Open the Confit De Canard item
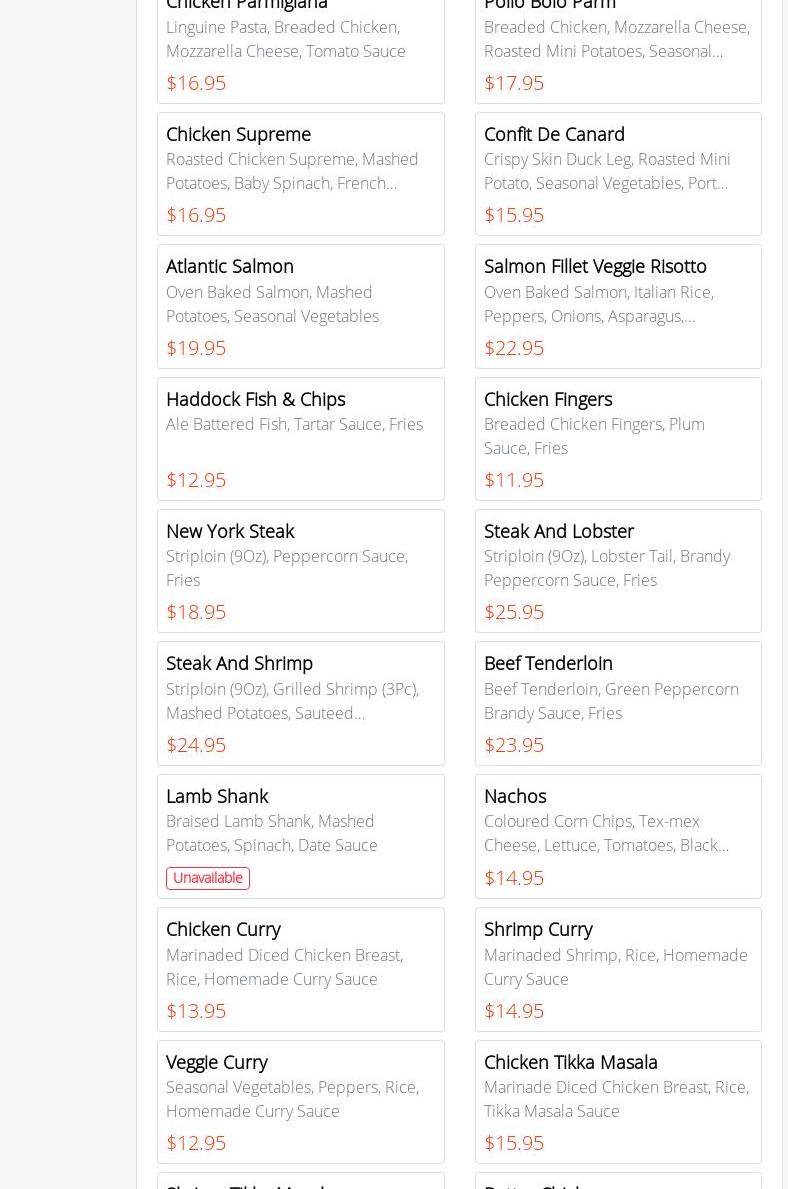Viewport: 788px width, 1189px height. 617,174
